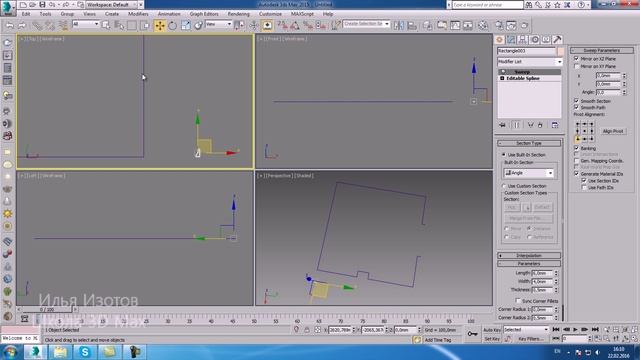This screenshot has height=360, width=640.
Task: Toggle Mirror on XZ Plane checkbox
Action: point(576,59)
